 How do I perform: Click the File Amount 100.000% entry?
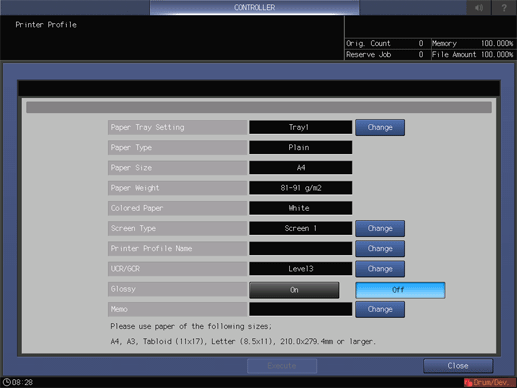click(473, 55)
